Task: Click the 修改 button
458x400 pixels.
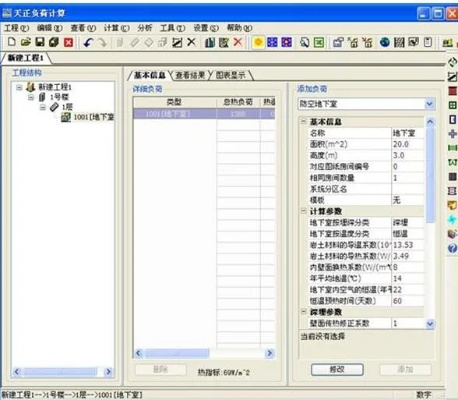Action: tap(337, 369)
